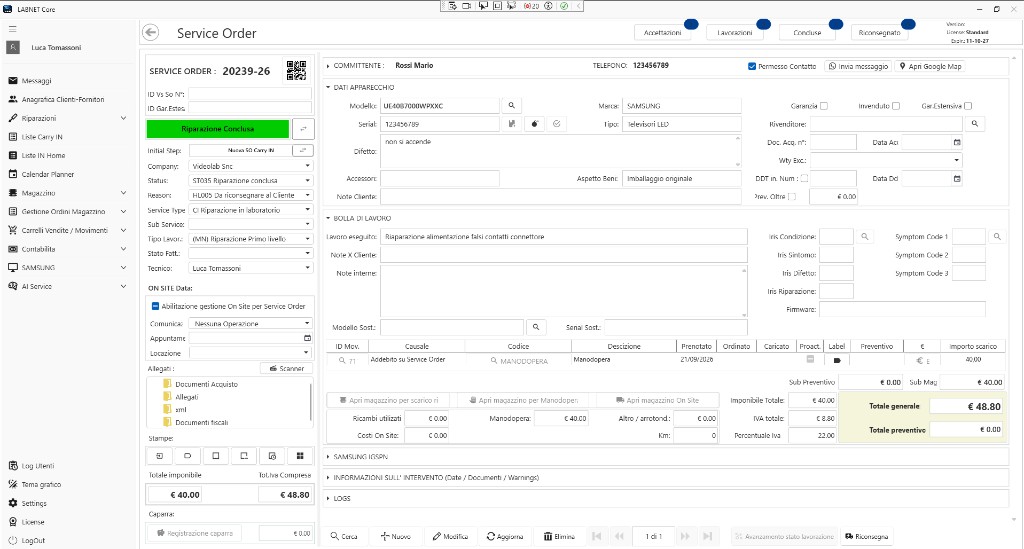Toggle Abilitazione gestione On Site per Service Order
Image resolution: width=1024 pixels, height=549 pixels.
pos(155,306)
